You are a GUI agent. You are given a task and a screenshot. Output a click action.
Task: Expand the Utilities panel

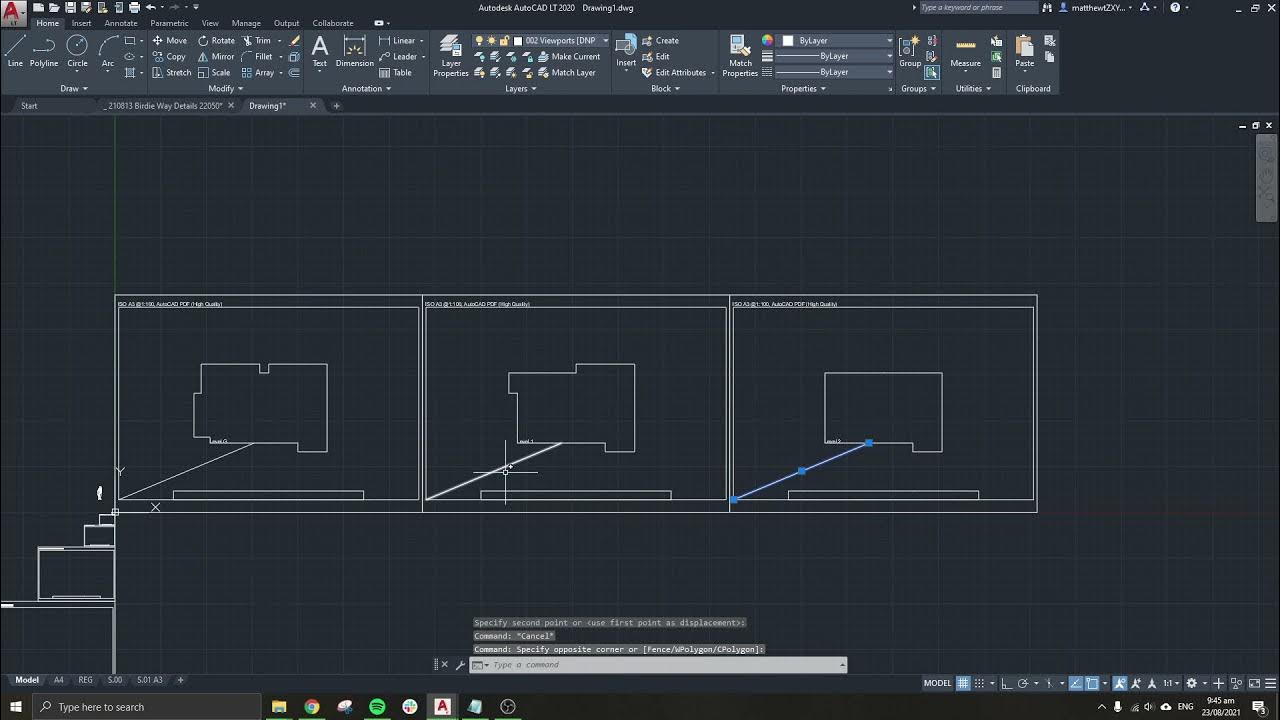[973, 89]
